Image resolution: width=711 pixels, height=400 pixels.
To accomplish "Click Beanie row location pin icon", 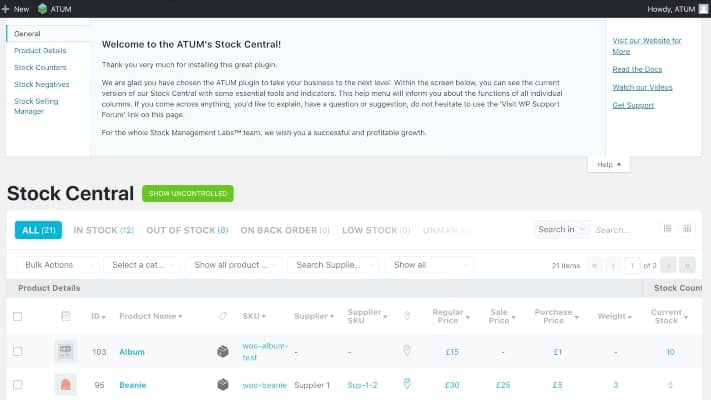I will pos(407,384).
